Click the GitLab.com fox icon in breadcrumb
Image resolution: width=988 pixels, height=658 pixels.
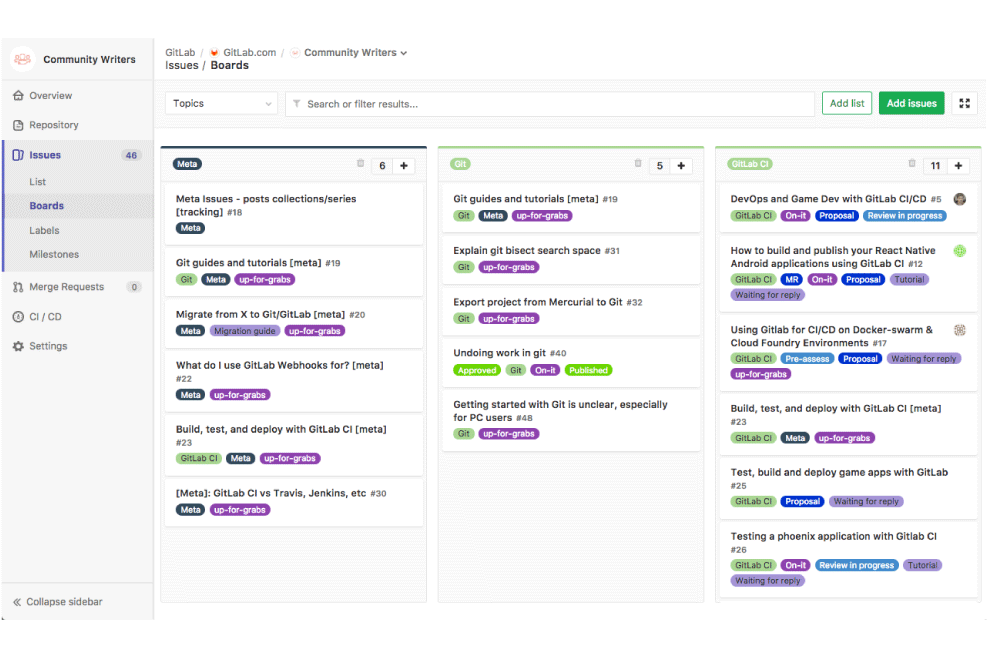(214, 52)
